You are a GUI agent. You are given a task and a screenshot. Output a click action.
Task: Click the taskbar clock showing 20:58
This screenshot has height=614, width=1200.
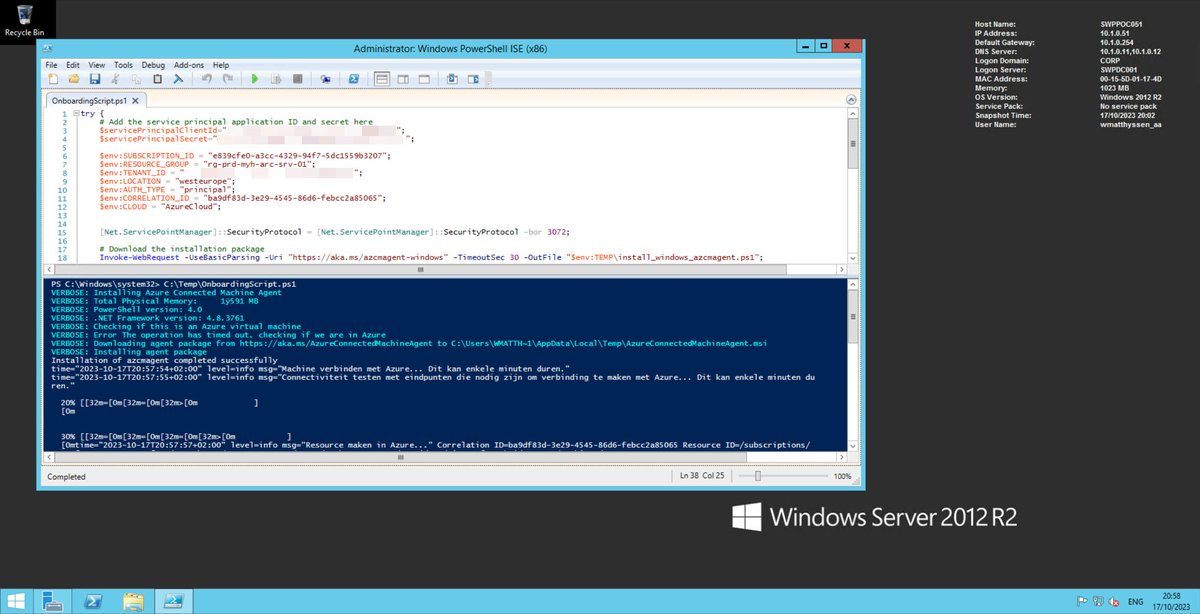pyautogui.click(x=1171, y=601)
